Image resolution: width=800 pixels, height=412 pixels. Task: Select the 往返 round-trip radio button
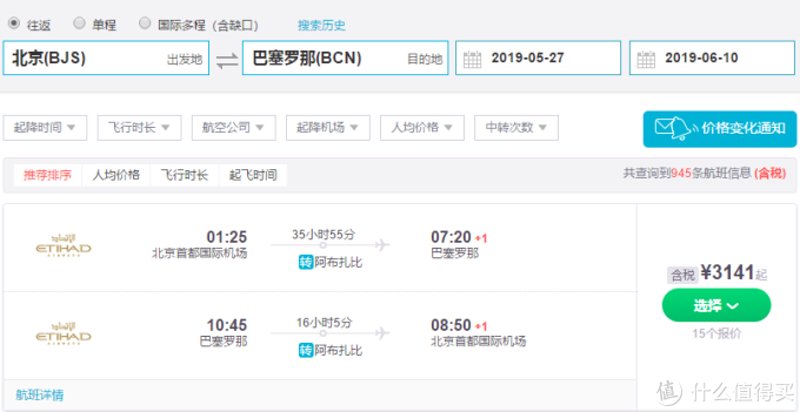tap(14, 23)
